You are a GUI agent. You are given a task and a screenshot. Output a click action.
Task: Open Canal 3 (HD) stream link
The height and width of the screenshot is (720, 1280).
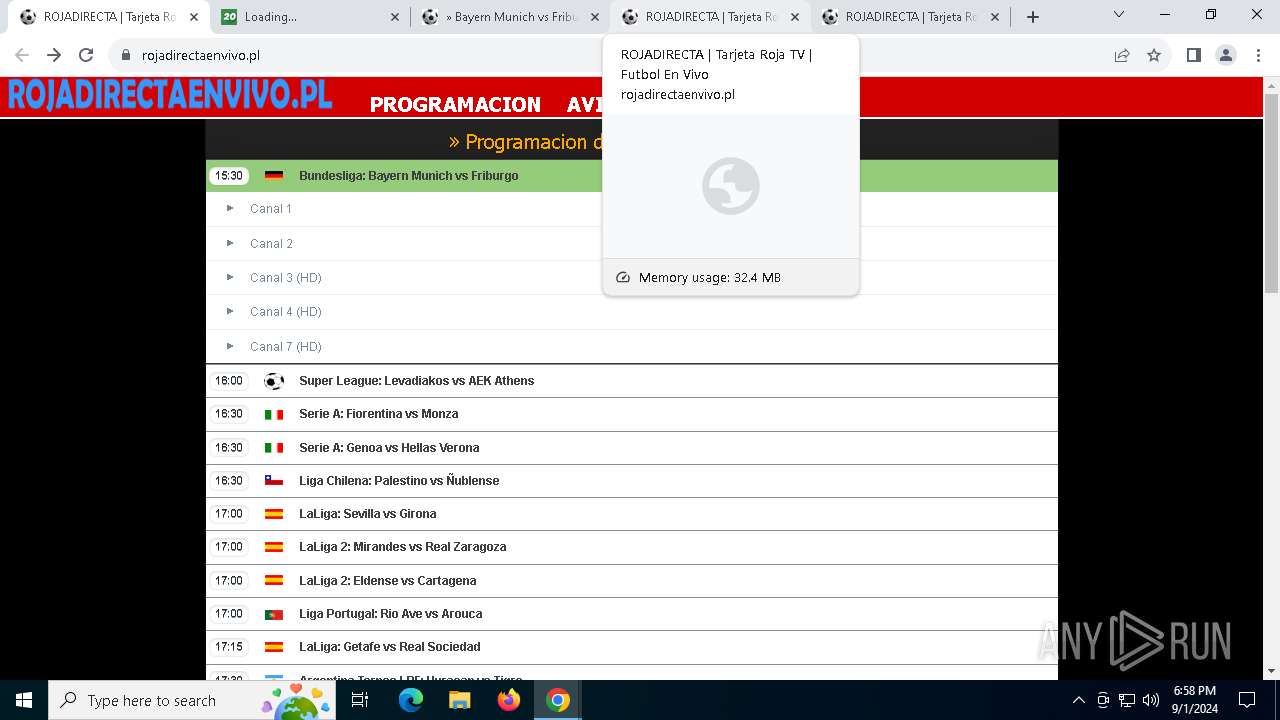286,278
